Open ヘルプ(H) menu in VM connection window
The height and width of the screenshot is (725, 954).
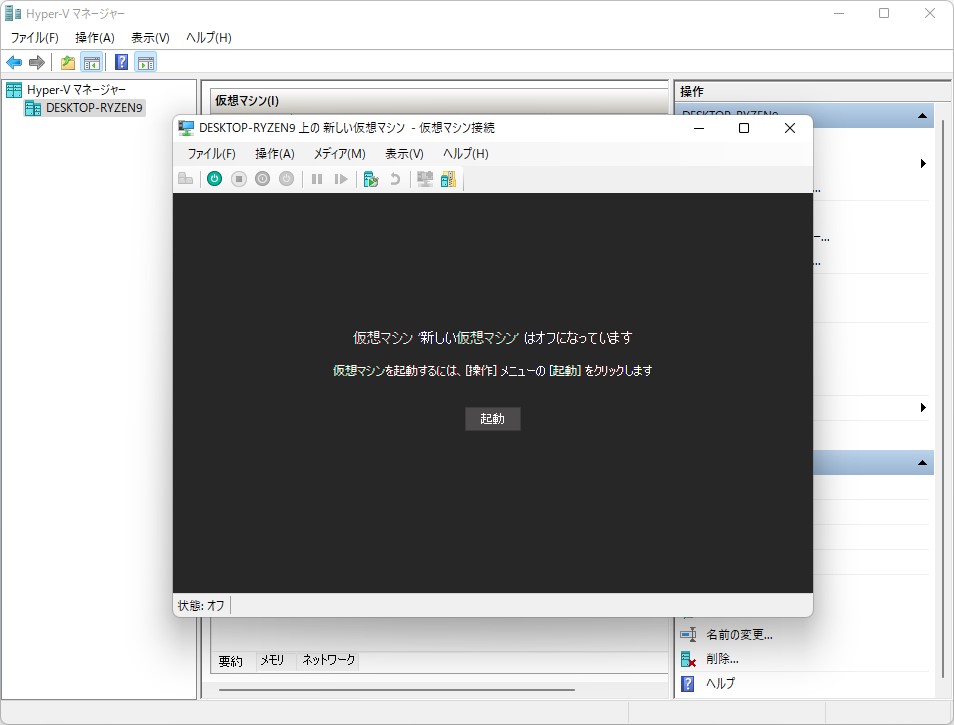[465, 154]
